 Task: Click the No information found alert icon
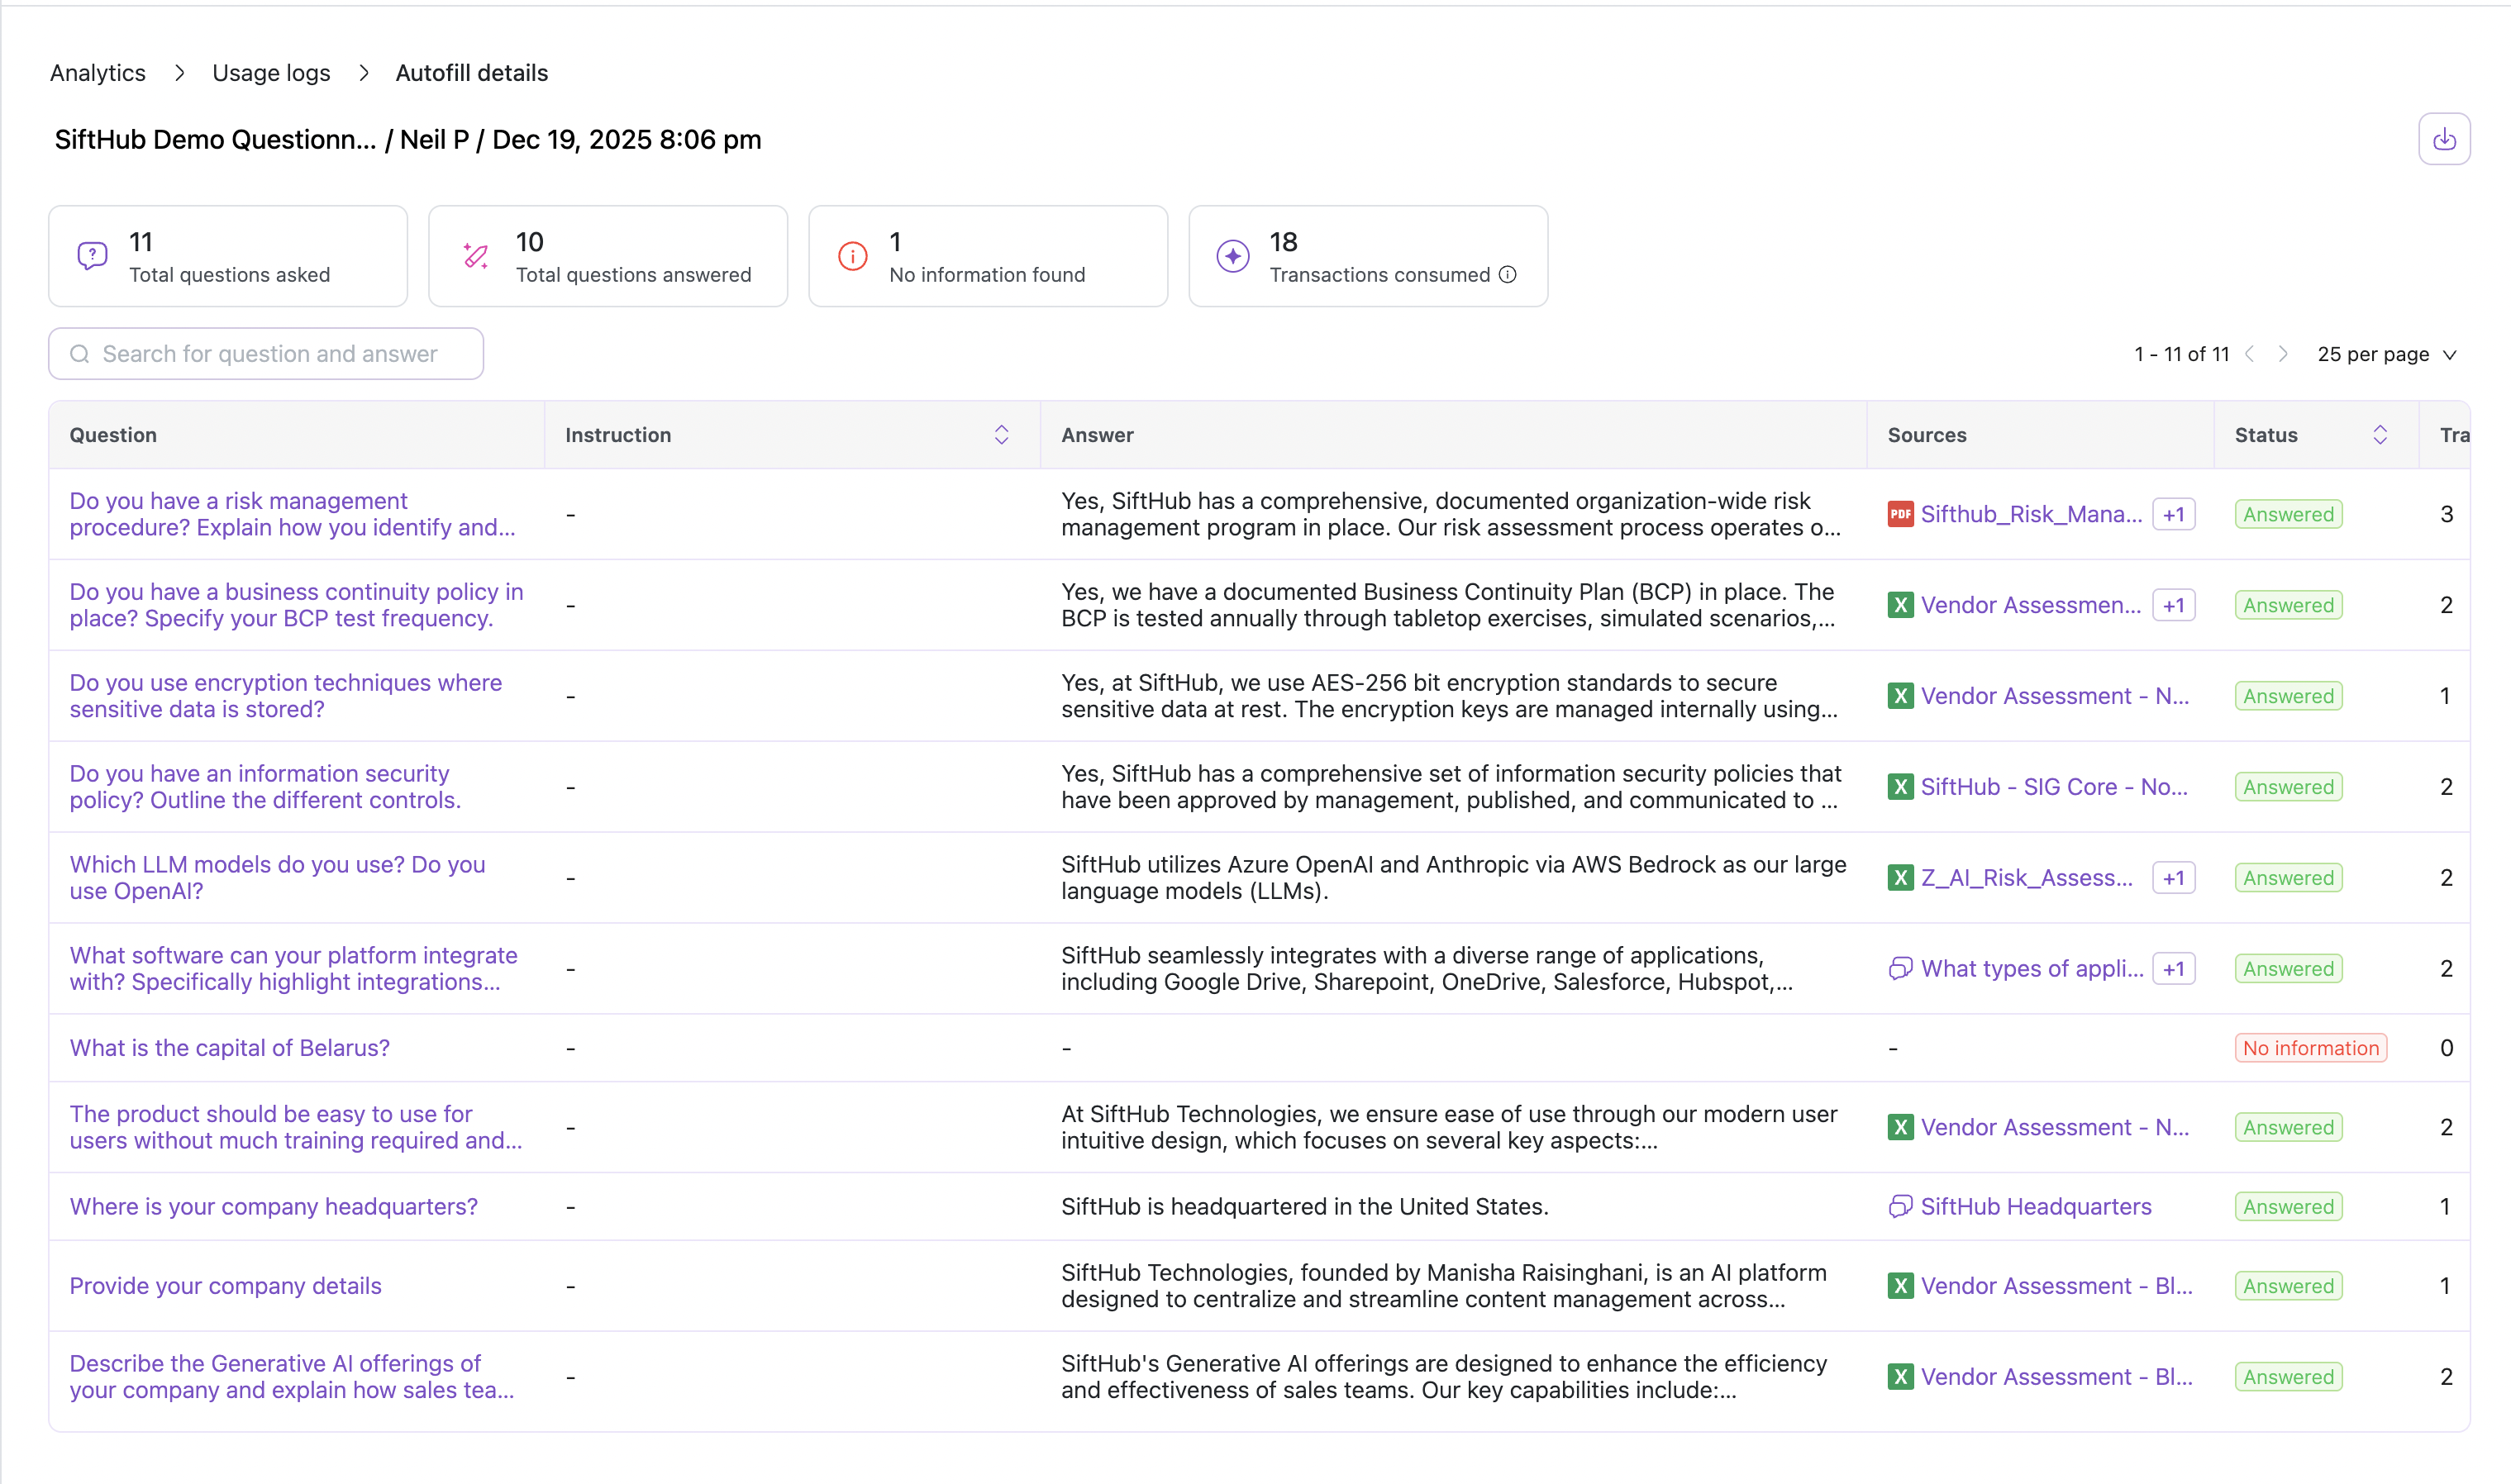[852, 257]
